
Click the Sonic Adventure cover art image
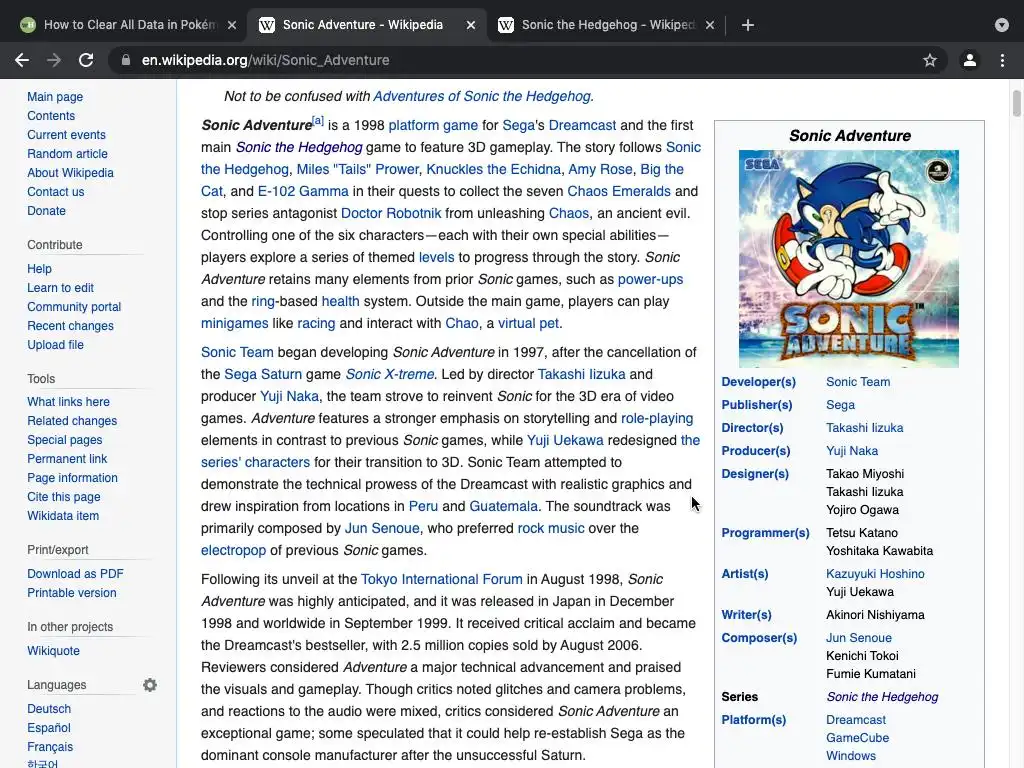point(848,259)
